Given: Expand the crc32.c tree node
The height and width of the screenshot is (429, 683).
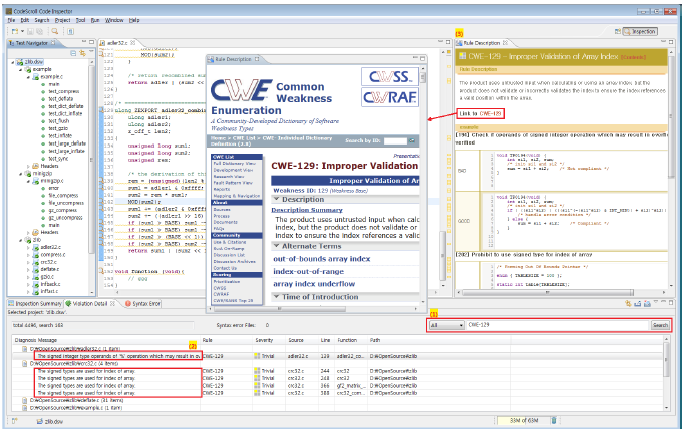Looking at the screenshot, I should pyautogui.click(x=28, y=262).
